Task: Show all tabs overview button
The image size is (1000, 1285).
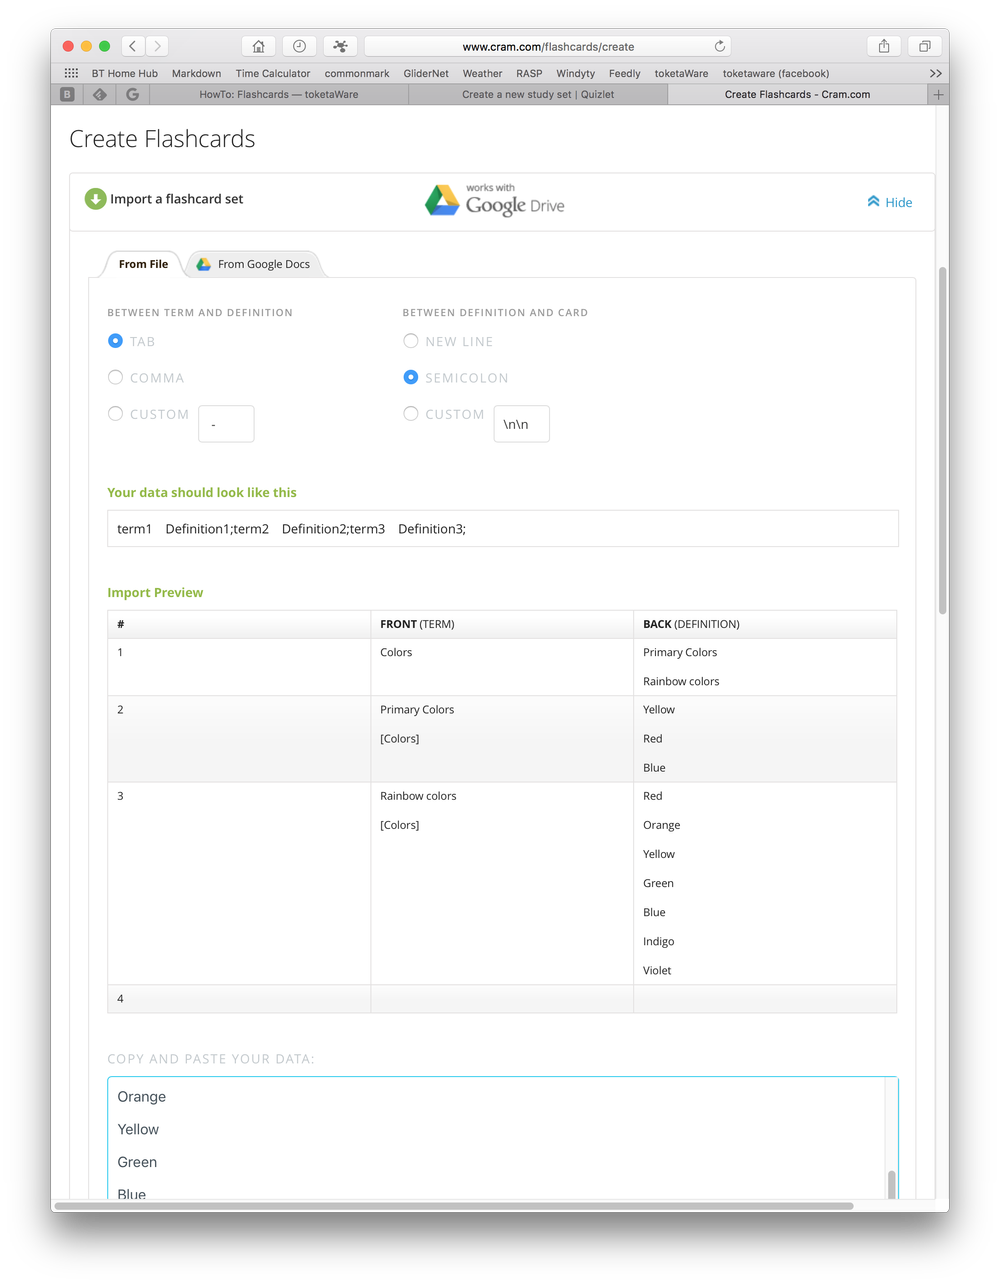Action: point(925,46)
